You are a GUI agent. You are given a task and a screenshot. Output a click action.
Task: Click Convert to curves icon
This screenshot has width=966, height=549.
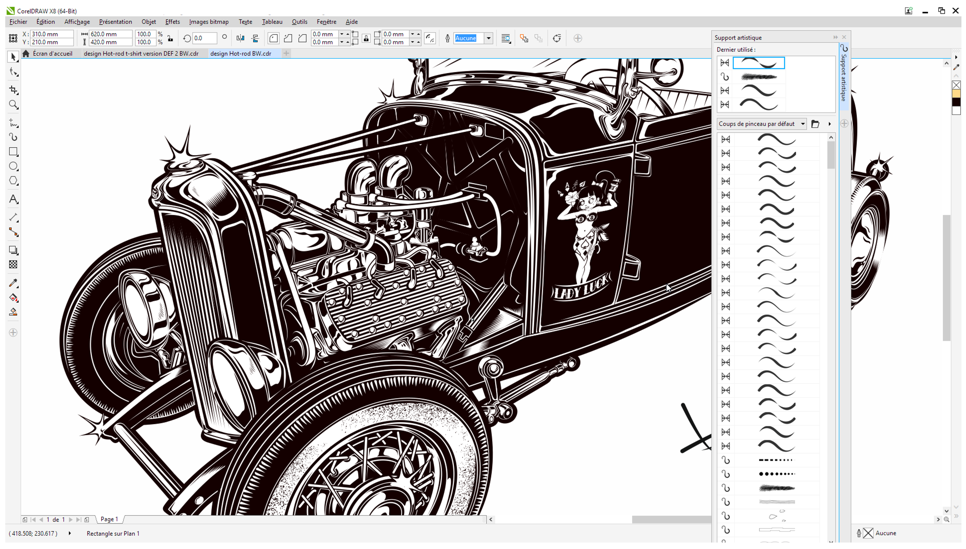[x=556, y=38]
